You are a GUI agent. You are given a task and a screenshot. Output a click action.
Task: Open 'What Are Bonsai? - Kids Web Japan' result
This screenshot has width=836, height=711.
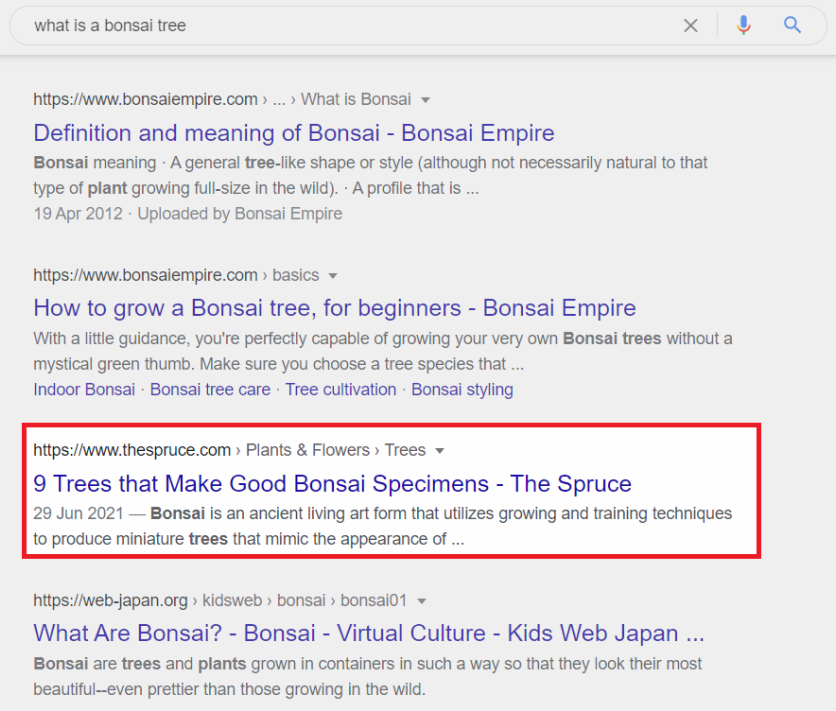coord(369,634)
